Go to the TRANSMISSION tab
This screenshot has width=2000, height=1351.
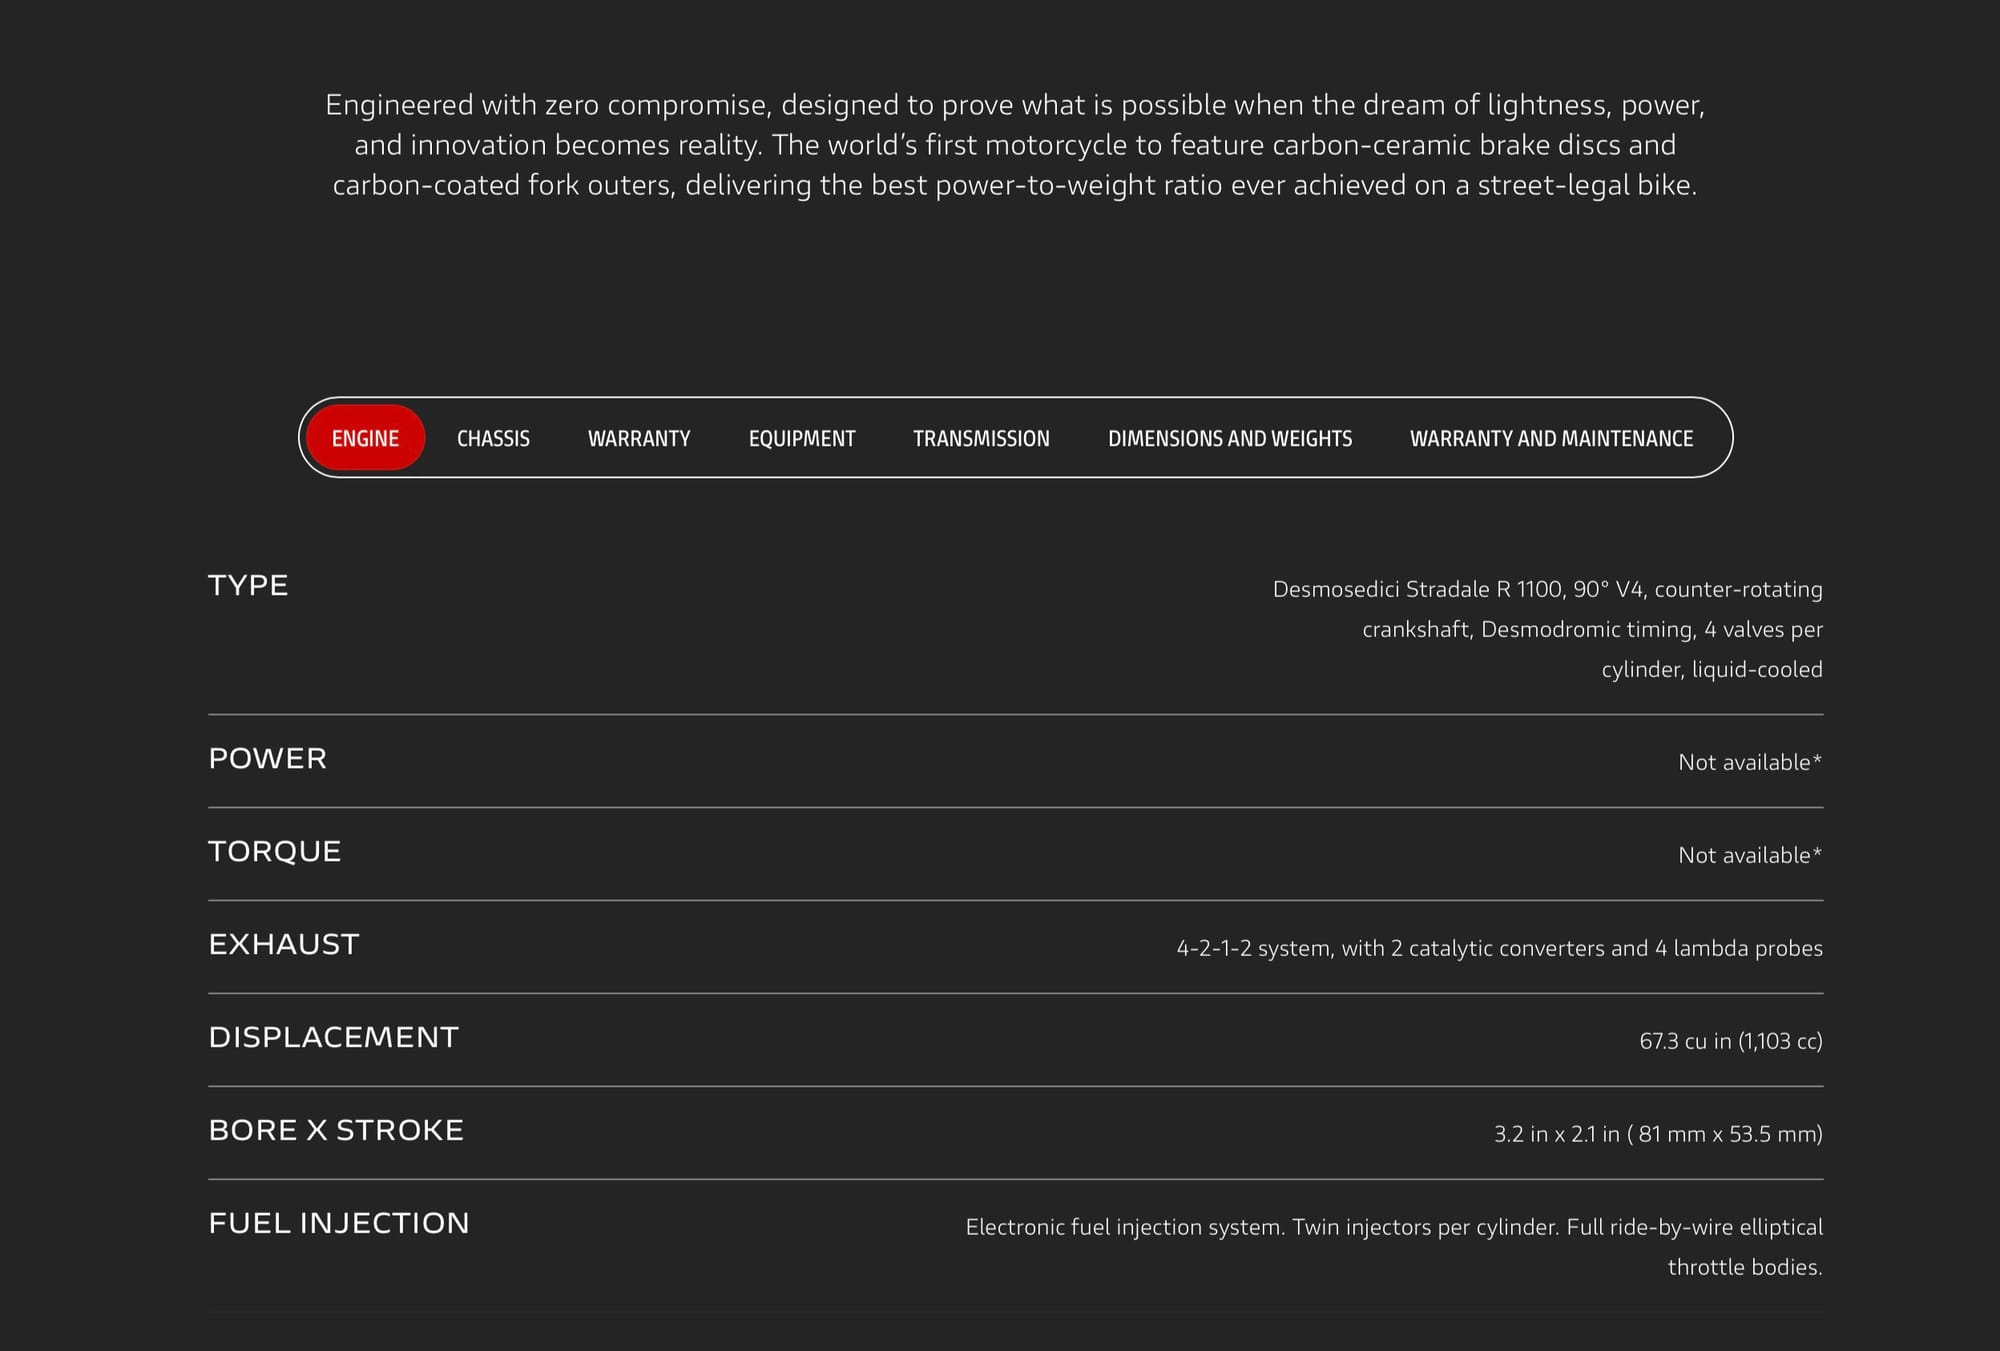981,438
